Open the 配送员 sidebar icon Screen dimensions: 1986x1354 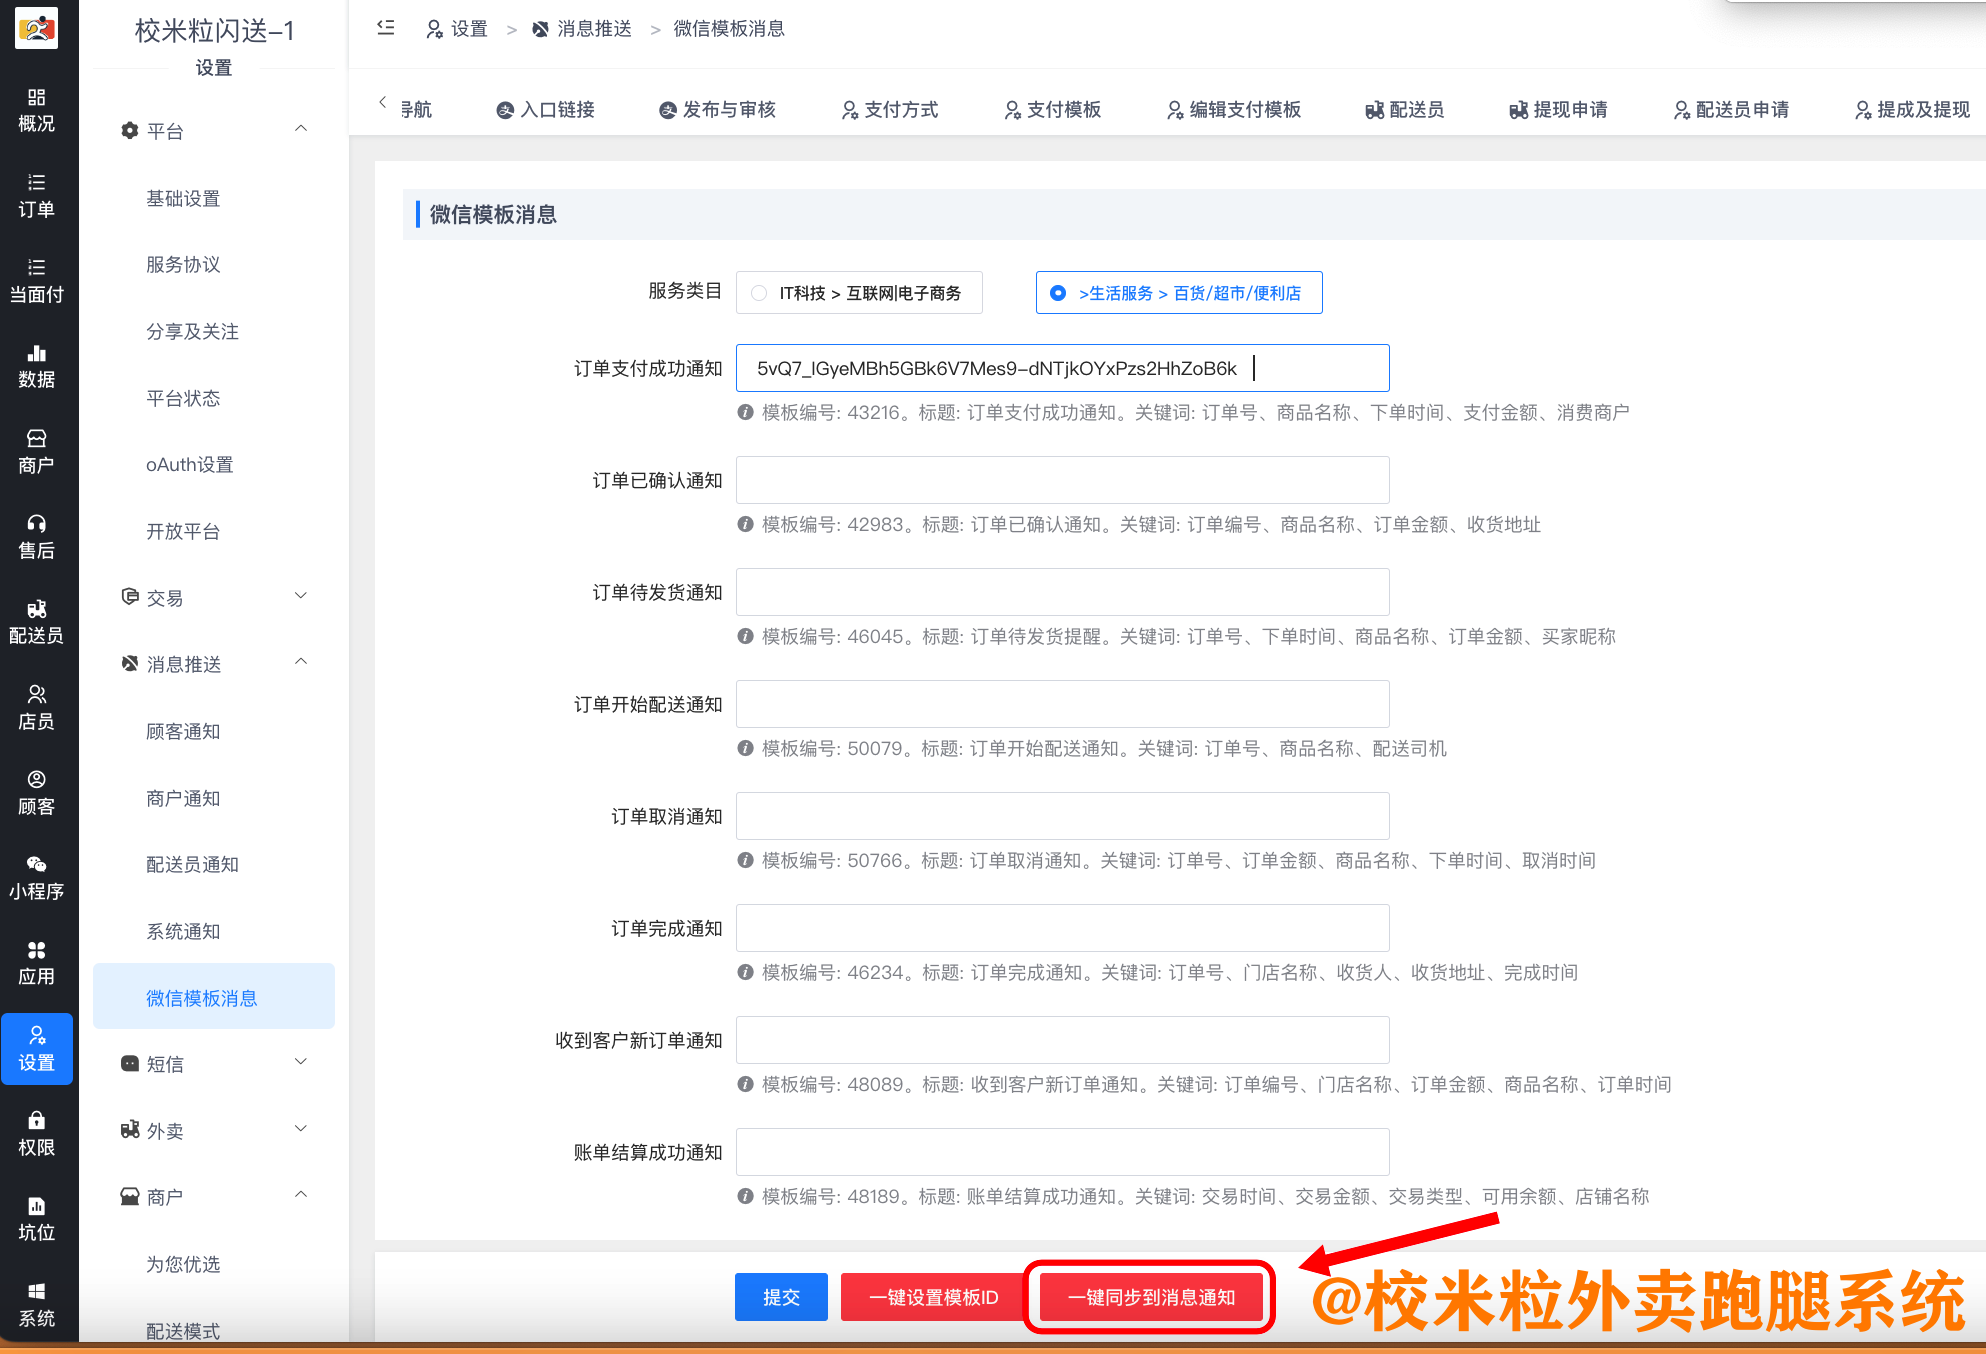click(38, 618)
